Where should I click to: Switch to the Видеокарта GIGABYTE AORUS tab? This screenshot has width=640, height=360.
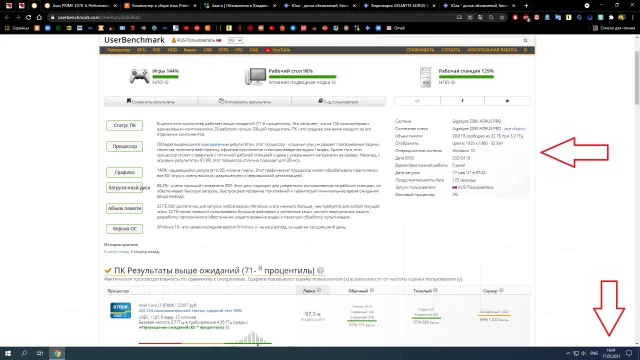point(399,6)
